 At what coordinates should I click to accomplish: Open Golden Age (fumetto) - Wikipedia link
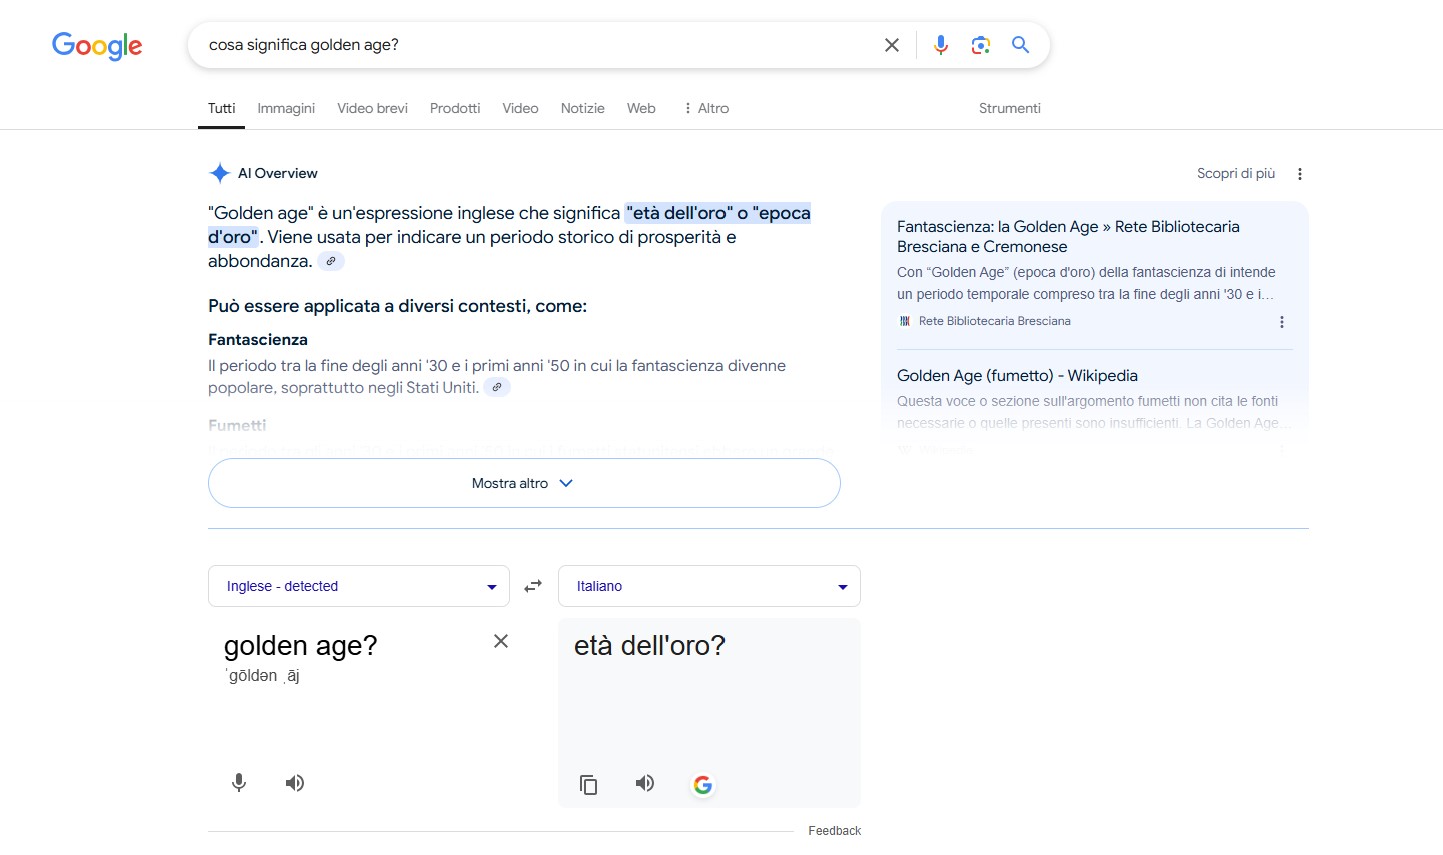pyautogui.click(x=1017, y=376)
